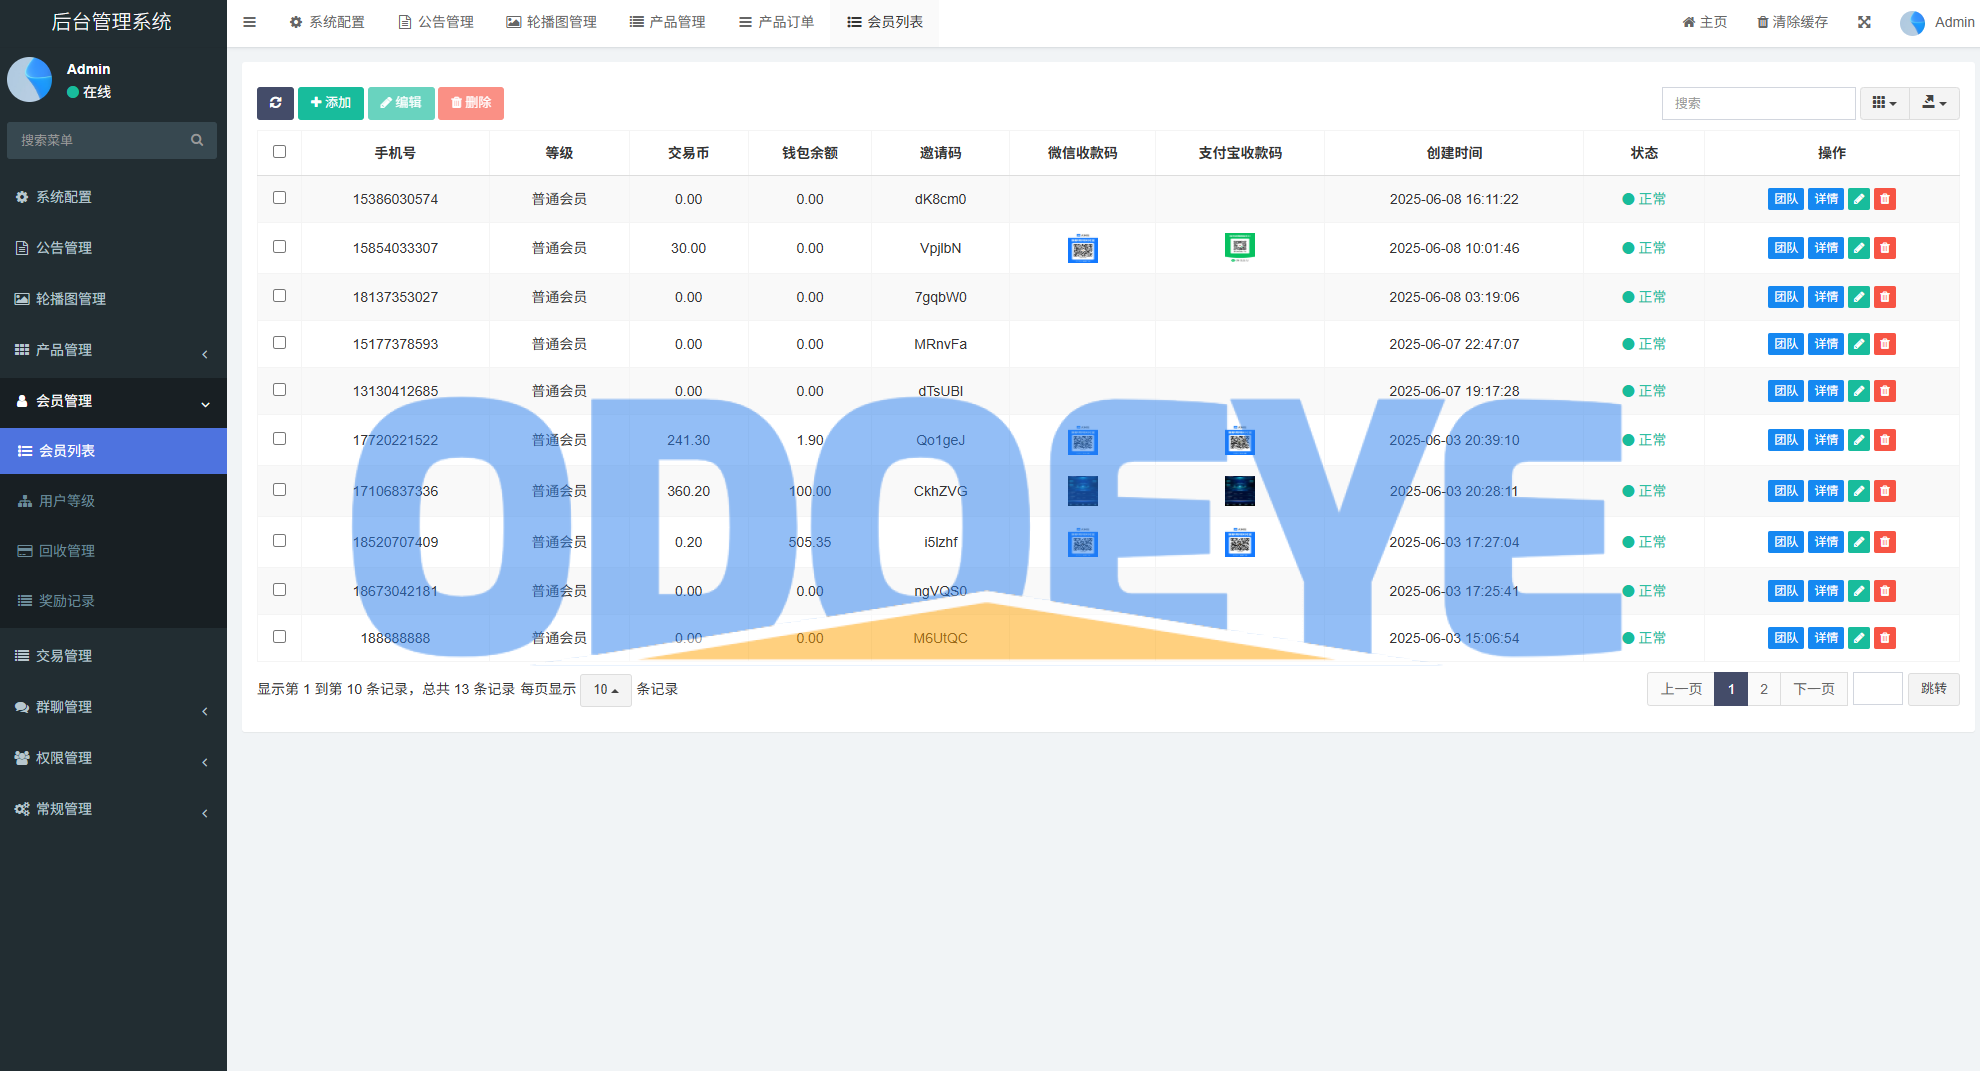Click the fullscreen toggle icon

pyautogui.click(x=1864, y=22)
